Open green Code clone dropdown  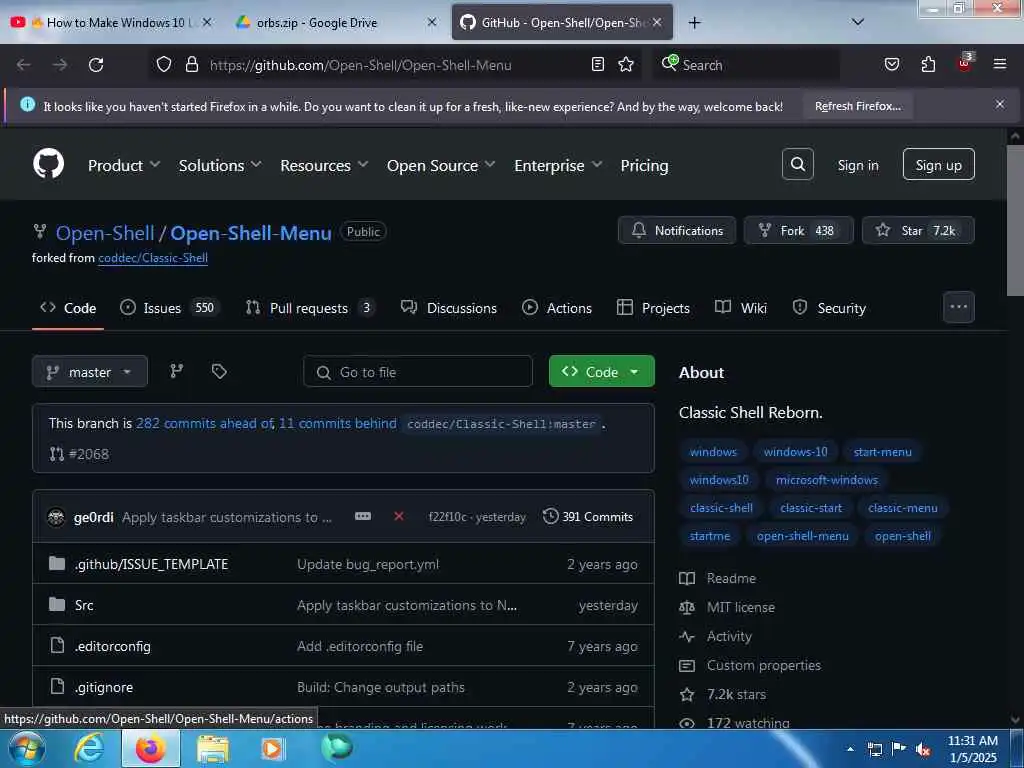pyautogui.click(x=601, y=372)
